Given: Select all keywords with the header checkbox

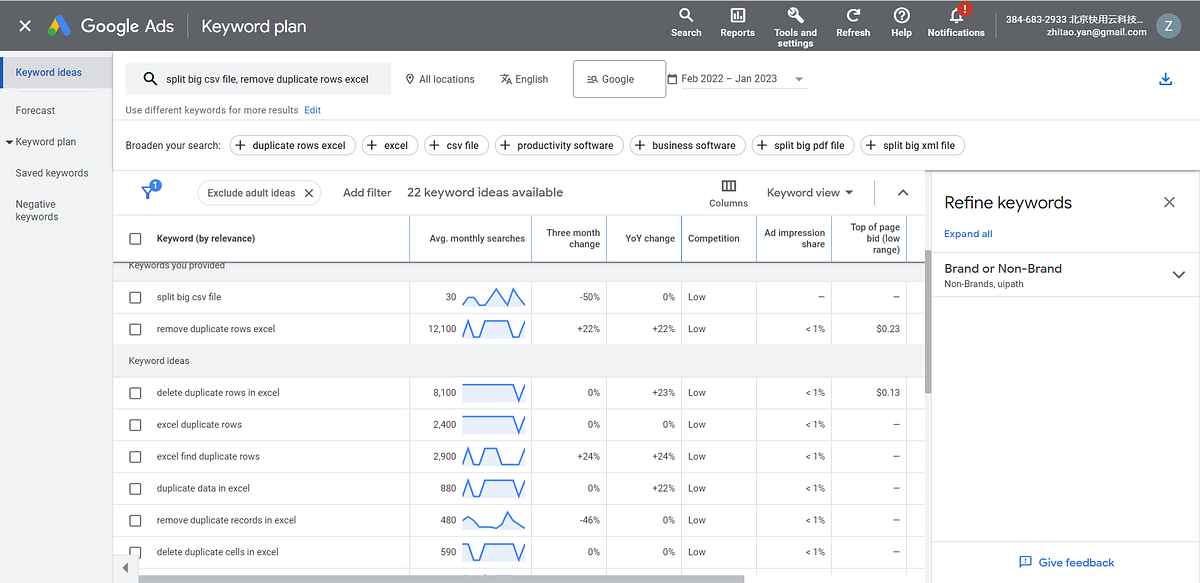Looking at the screenshot, I should click(135, 238).
